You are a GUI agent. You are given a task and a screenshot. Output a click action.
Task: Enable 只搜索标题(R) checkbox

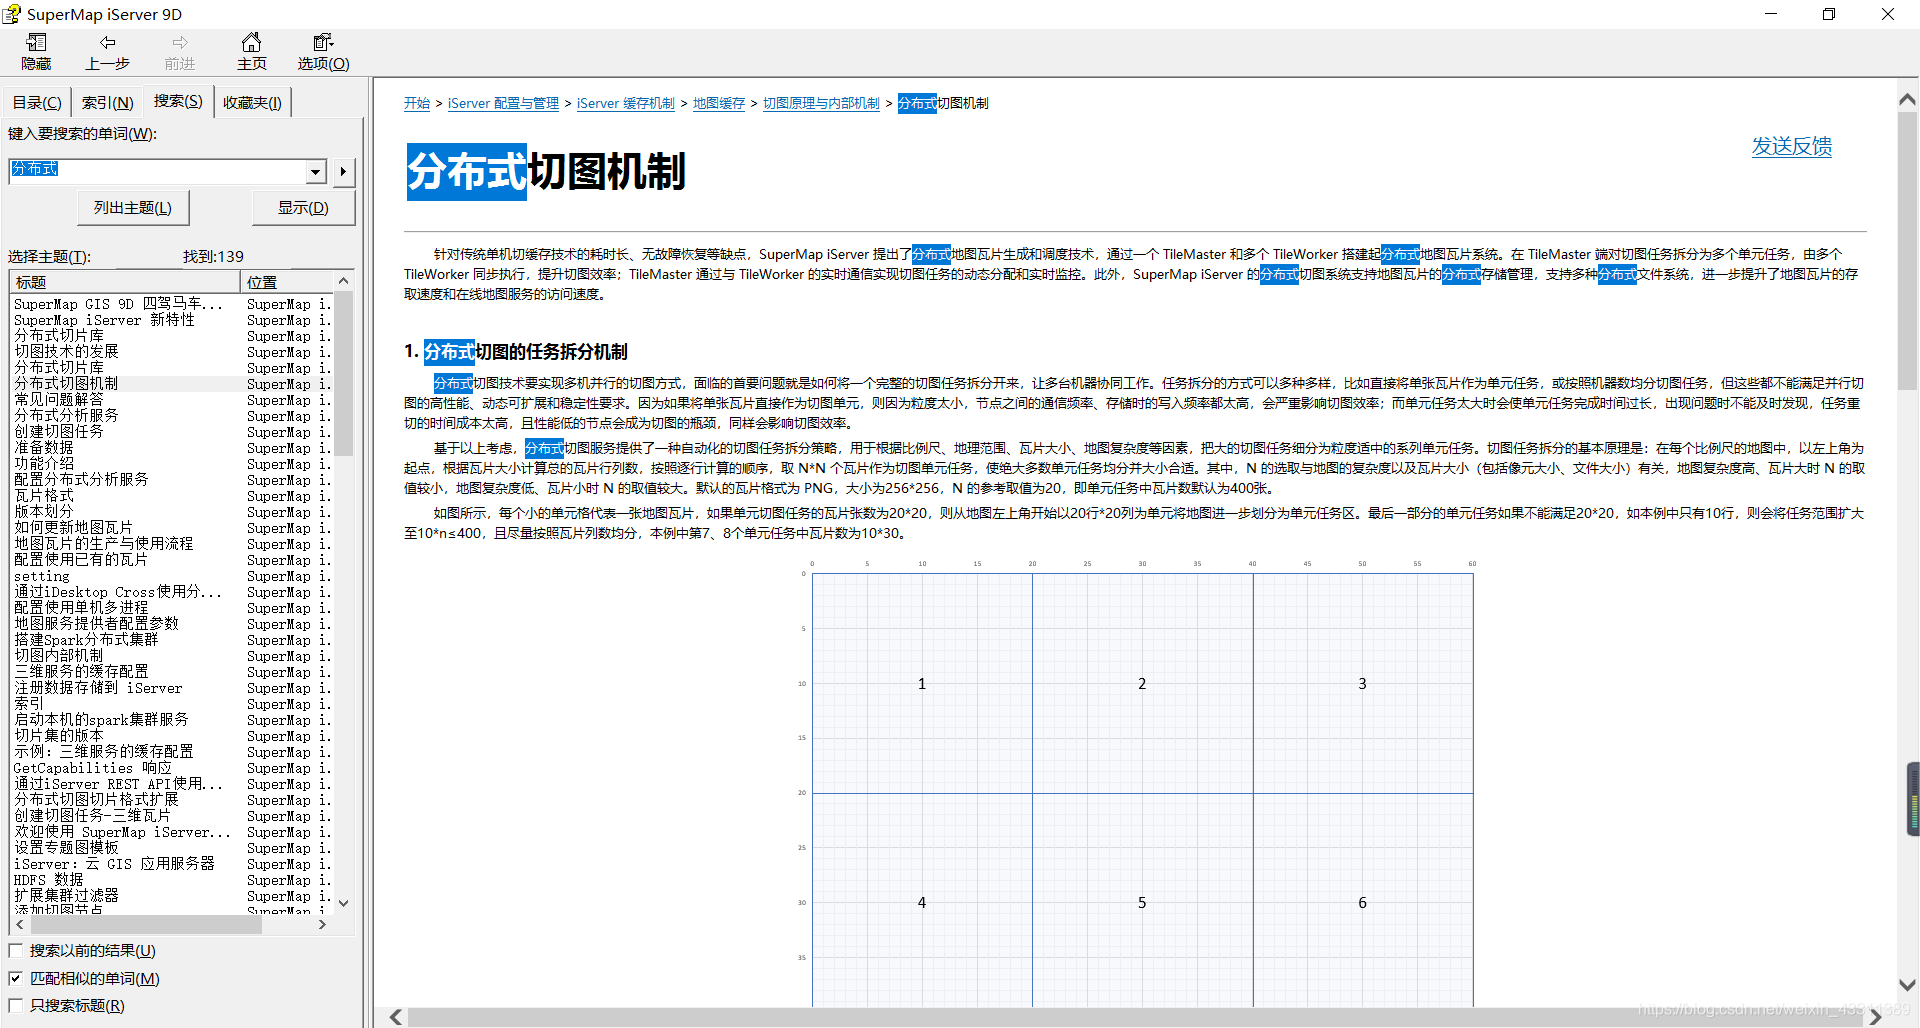[15, 1005]
